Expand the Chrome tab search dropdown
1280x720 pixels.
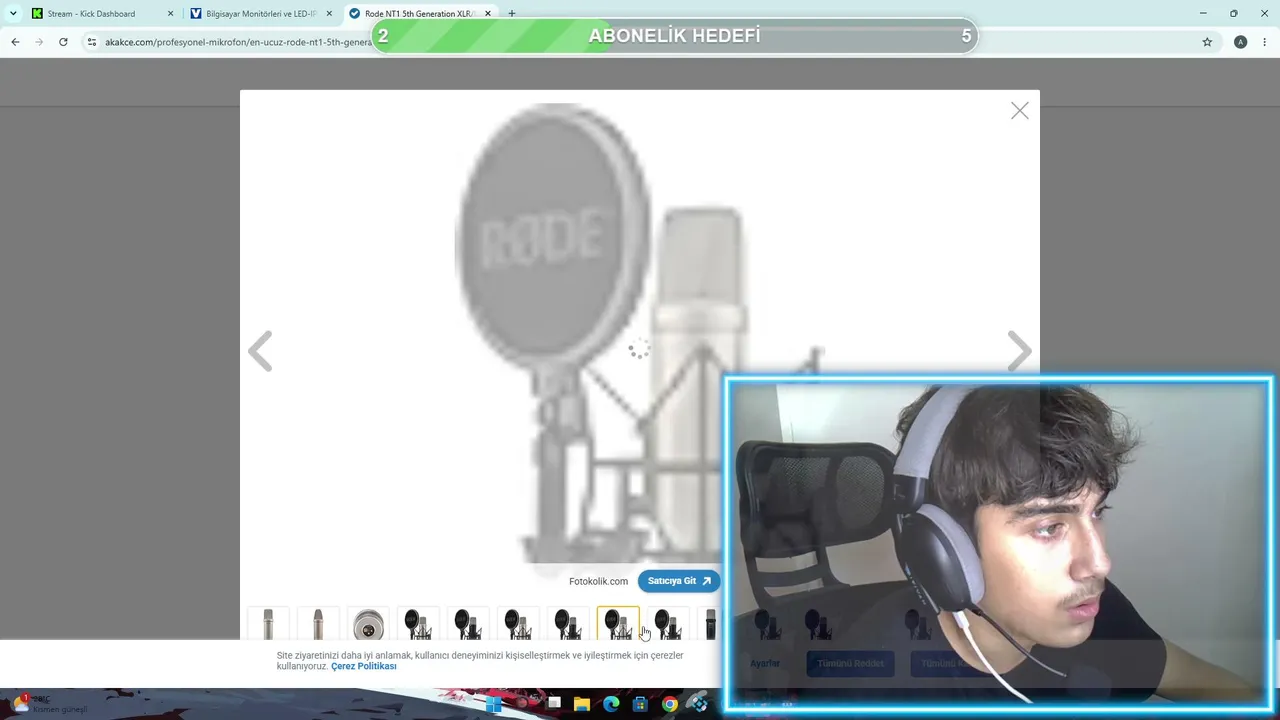coord(13,14)
